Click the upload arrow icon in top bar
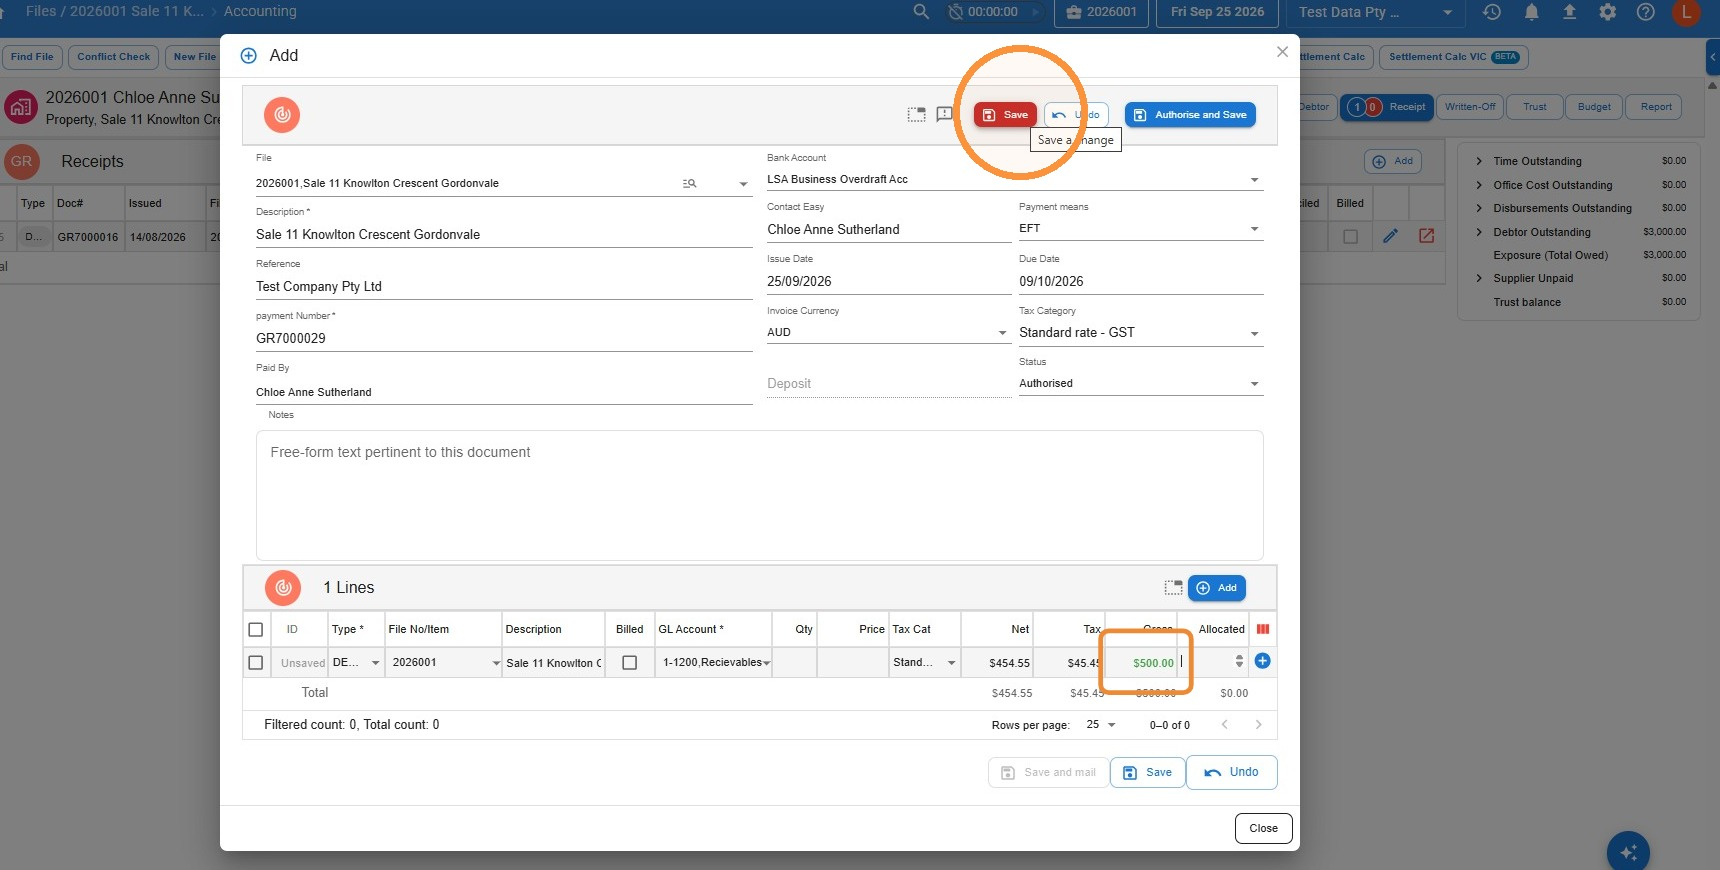The height and width of the screenshot is (870, 1720). coord(1569,12)
